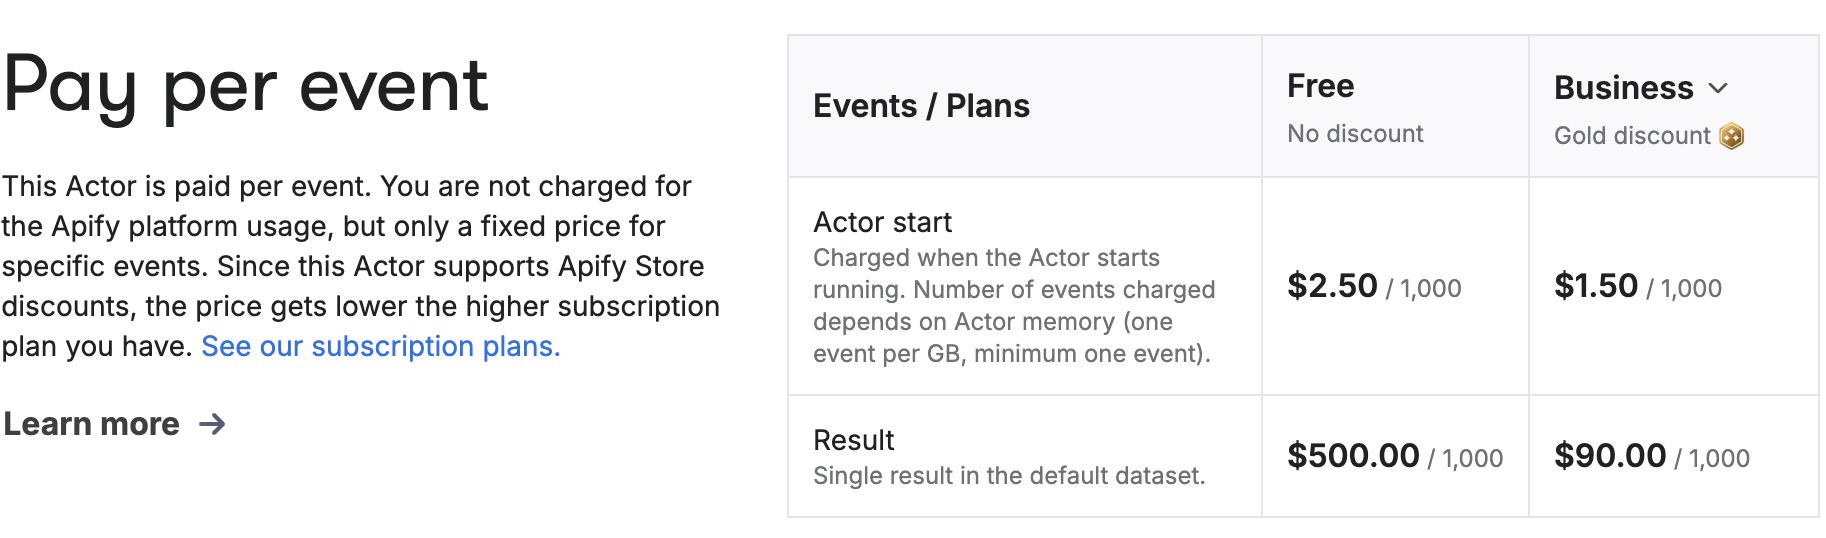Click the "No discount" label under Free

(x=1355, y=134)
